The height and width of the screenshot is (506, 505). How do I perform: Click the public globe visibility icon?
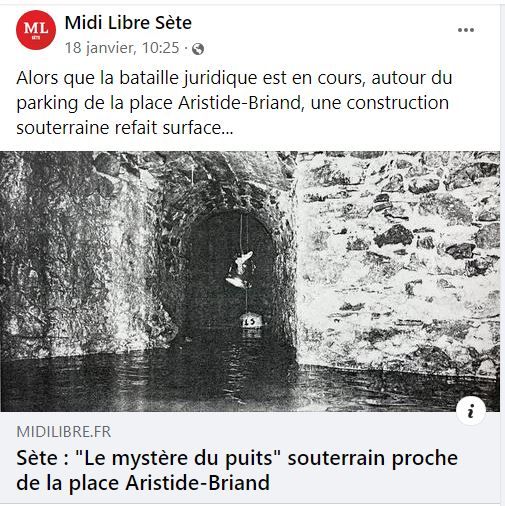click(198, 49)
